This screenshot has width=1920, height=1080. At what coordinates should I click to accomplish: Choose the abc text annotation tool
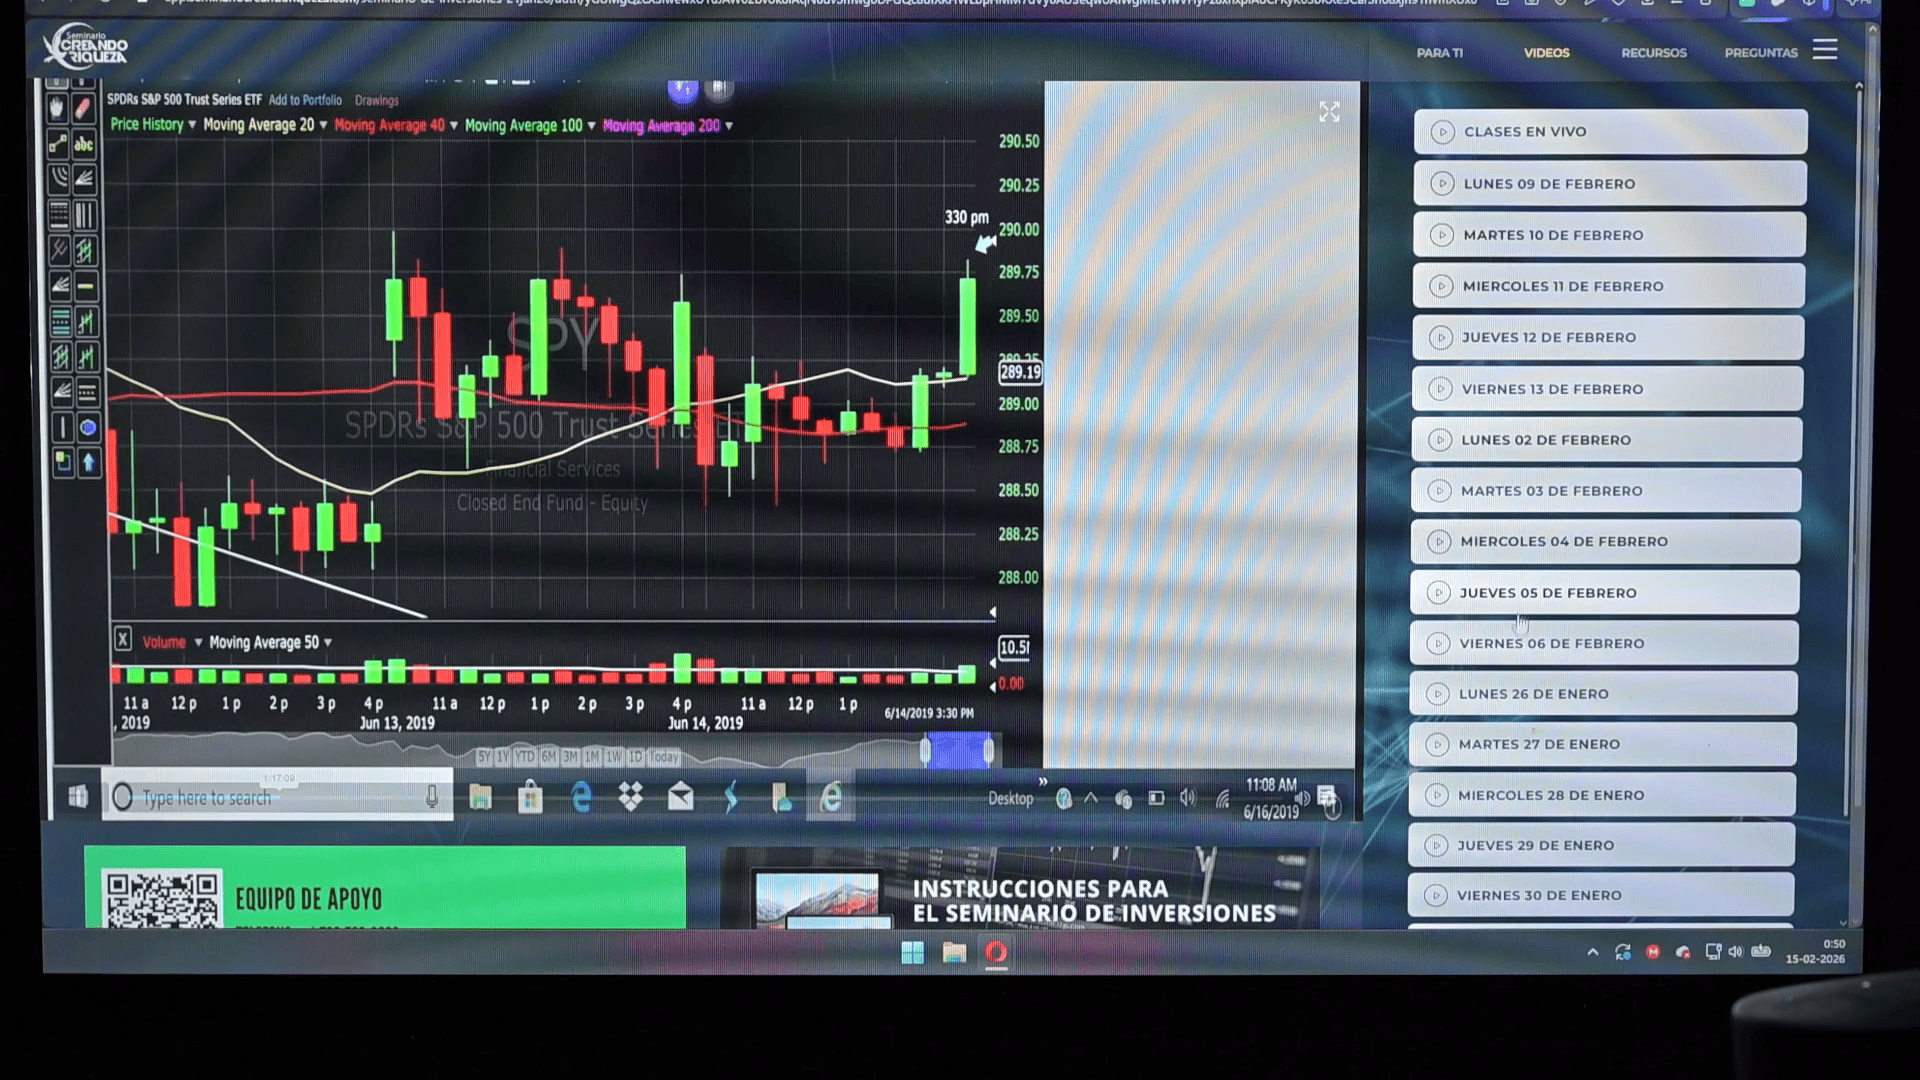coord(84,144)
